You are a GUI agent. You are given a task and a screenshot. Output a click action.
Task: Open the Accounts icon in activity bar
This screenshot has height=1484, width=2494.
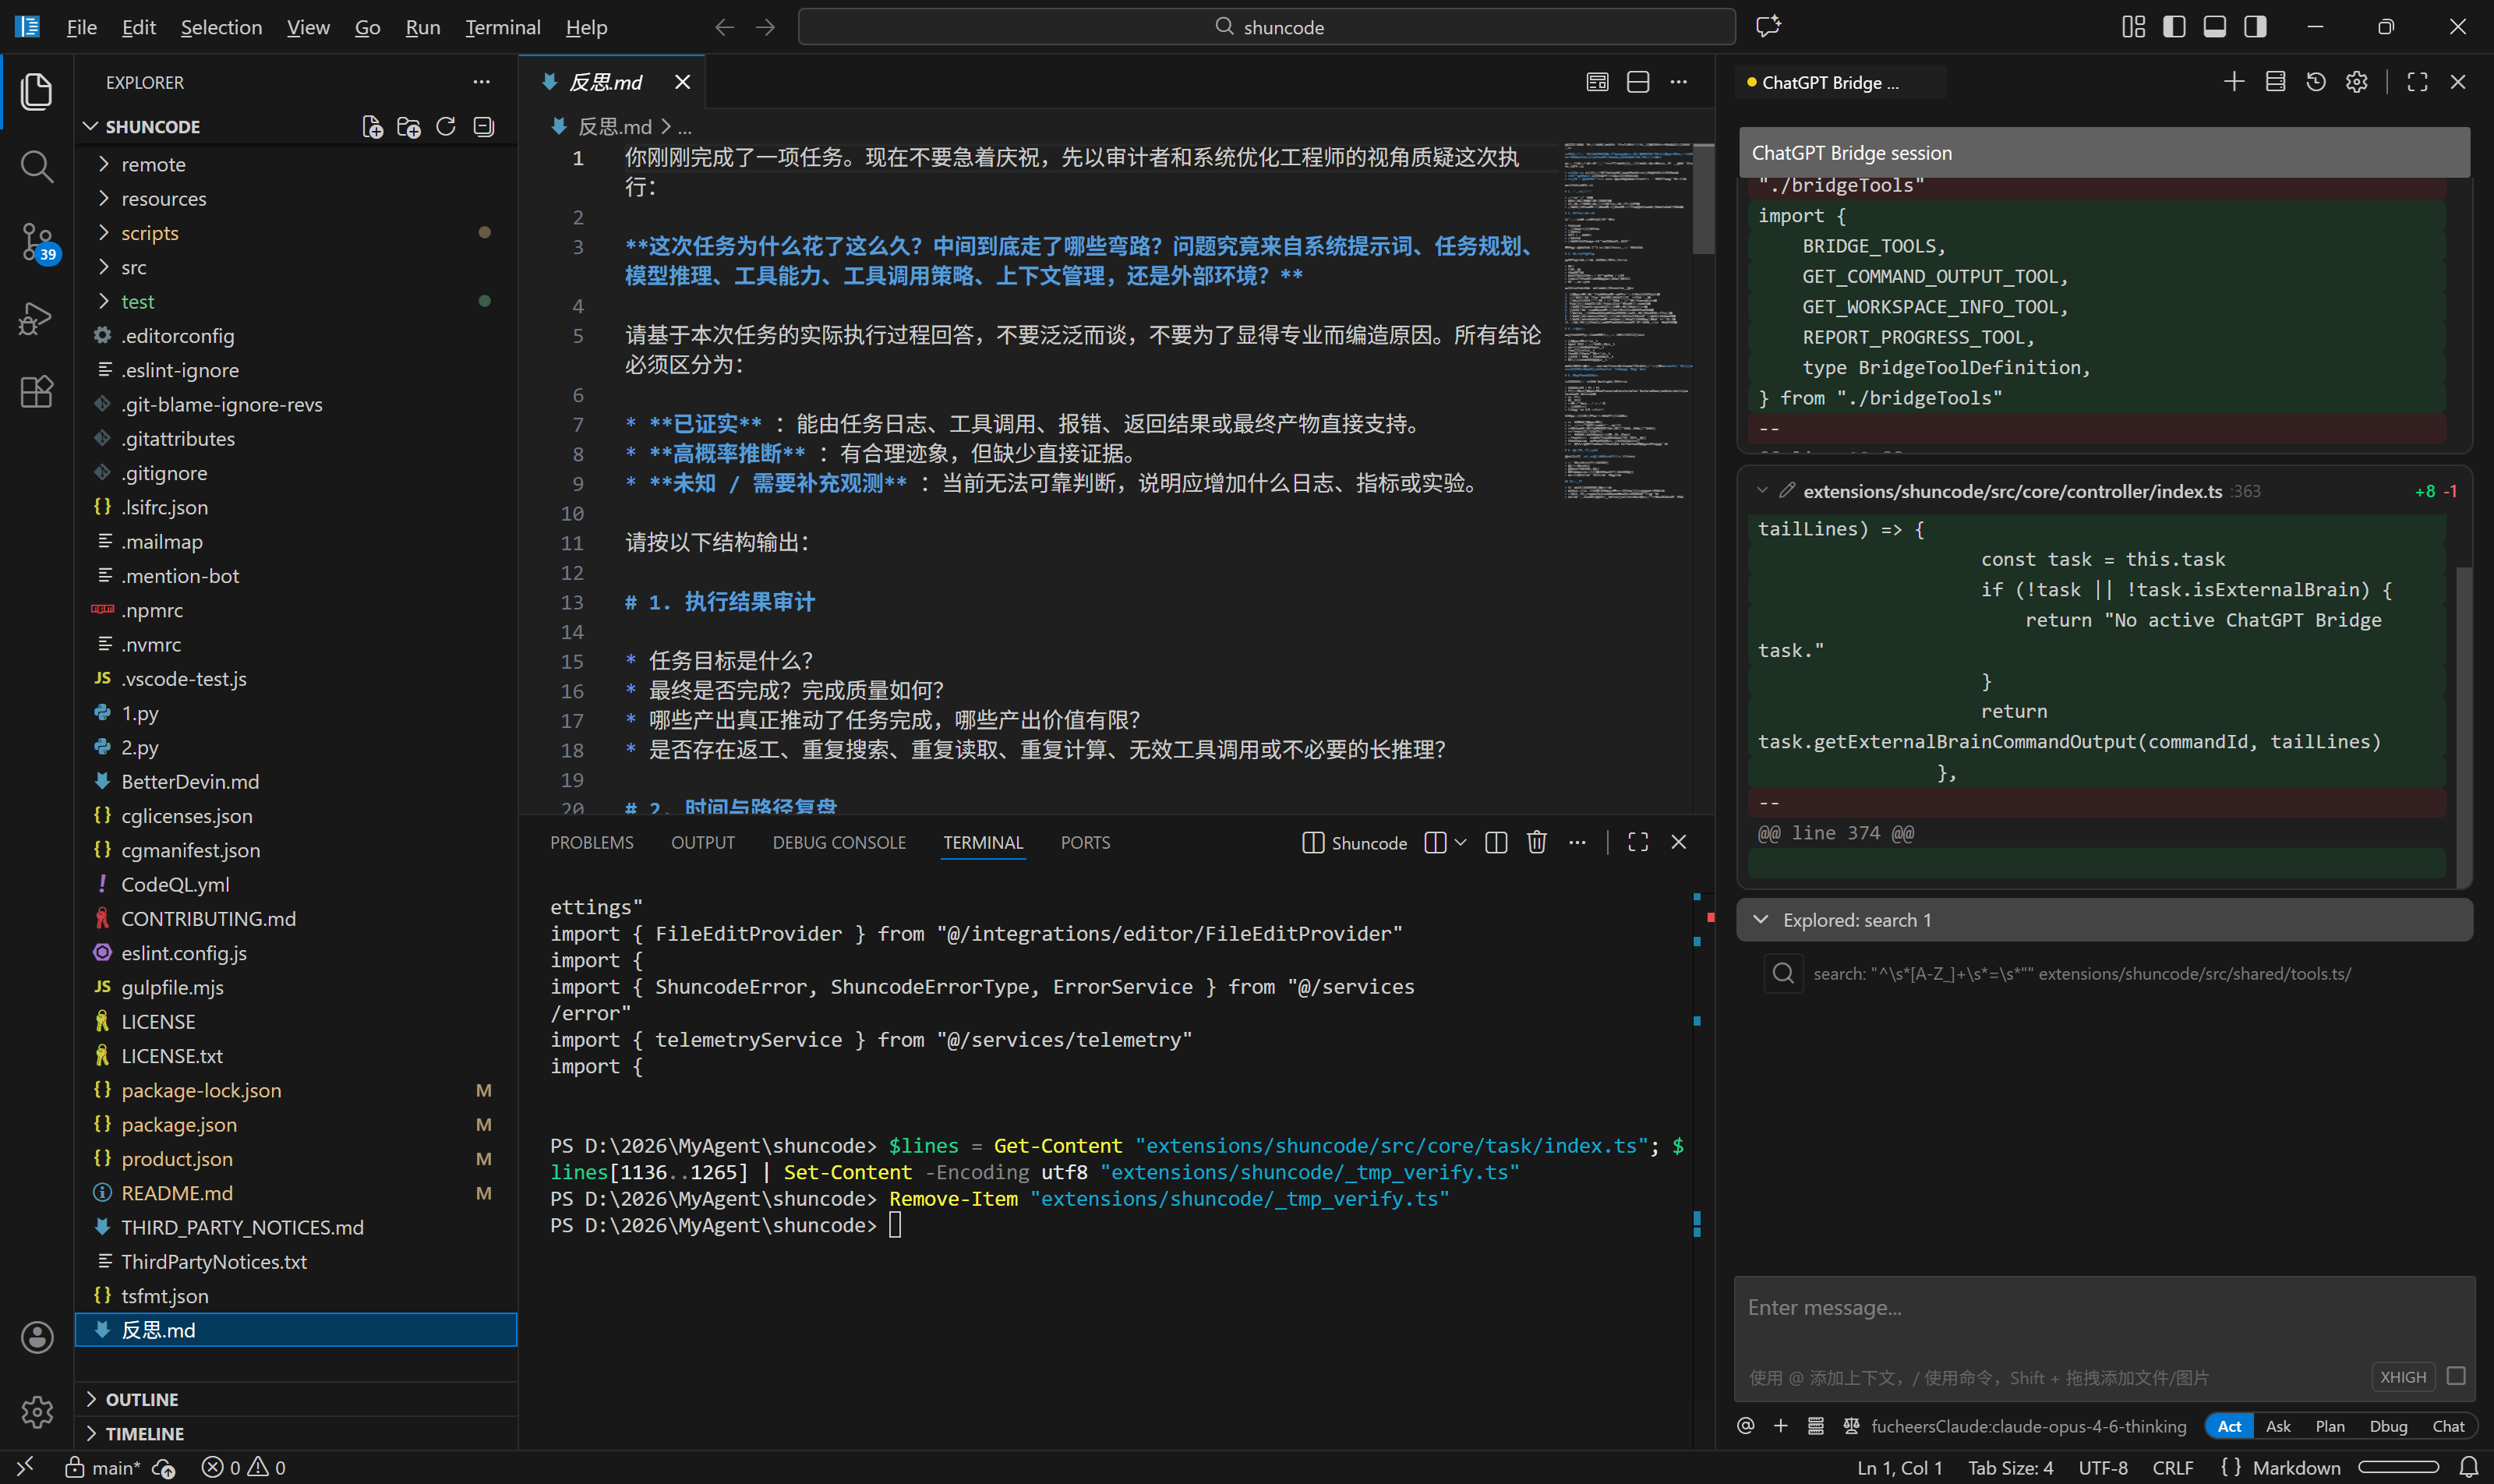point(37,1337)
